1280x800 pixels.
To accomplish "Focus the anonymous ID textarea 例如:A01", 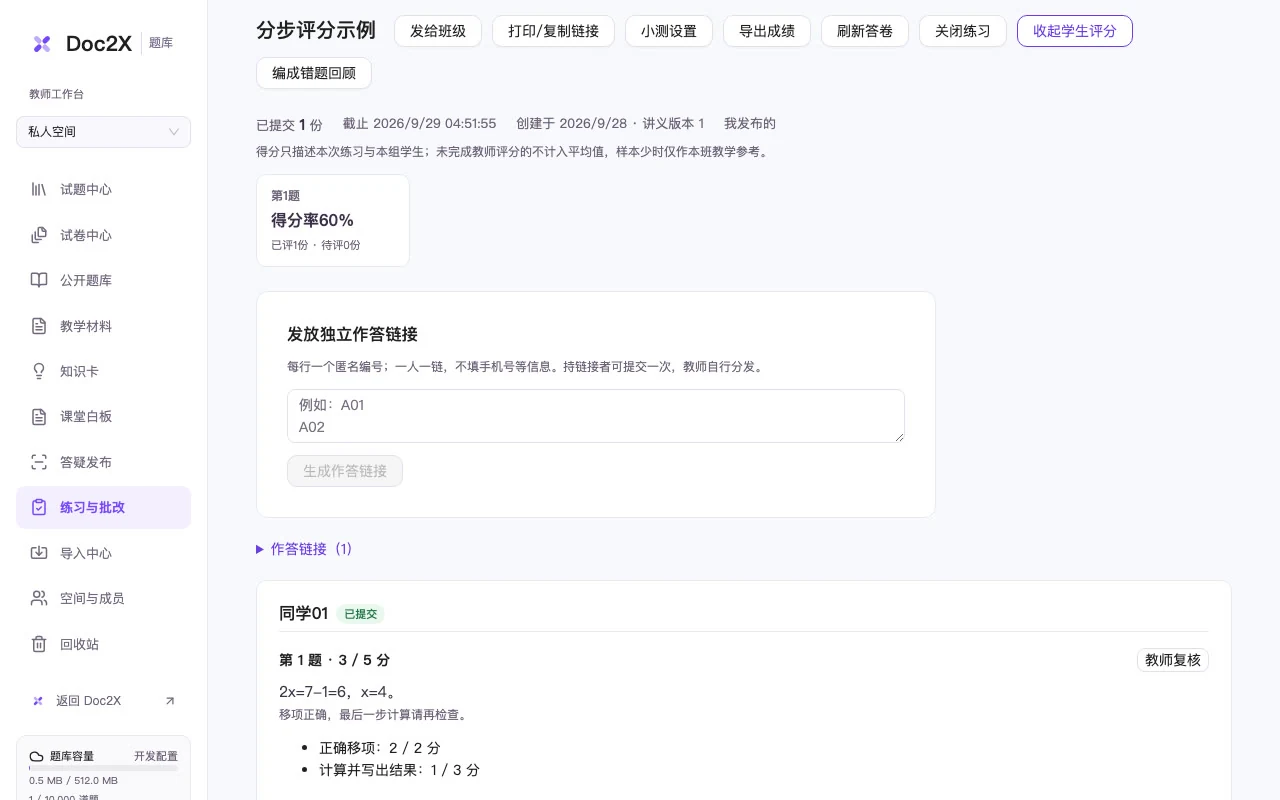I will 596,416.
